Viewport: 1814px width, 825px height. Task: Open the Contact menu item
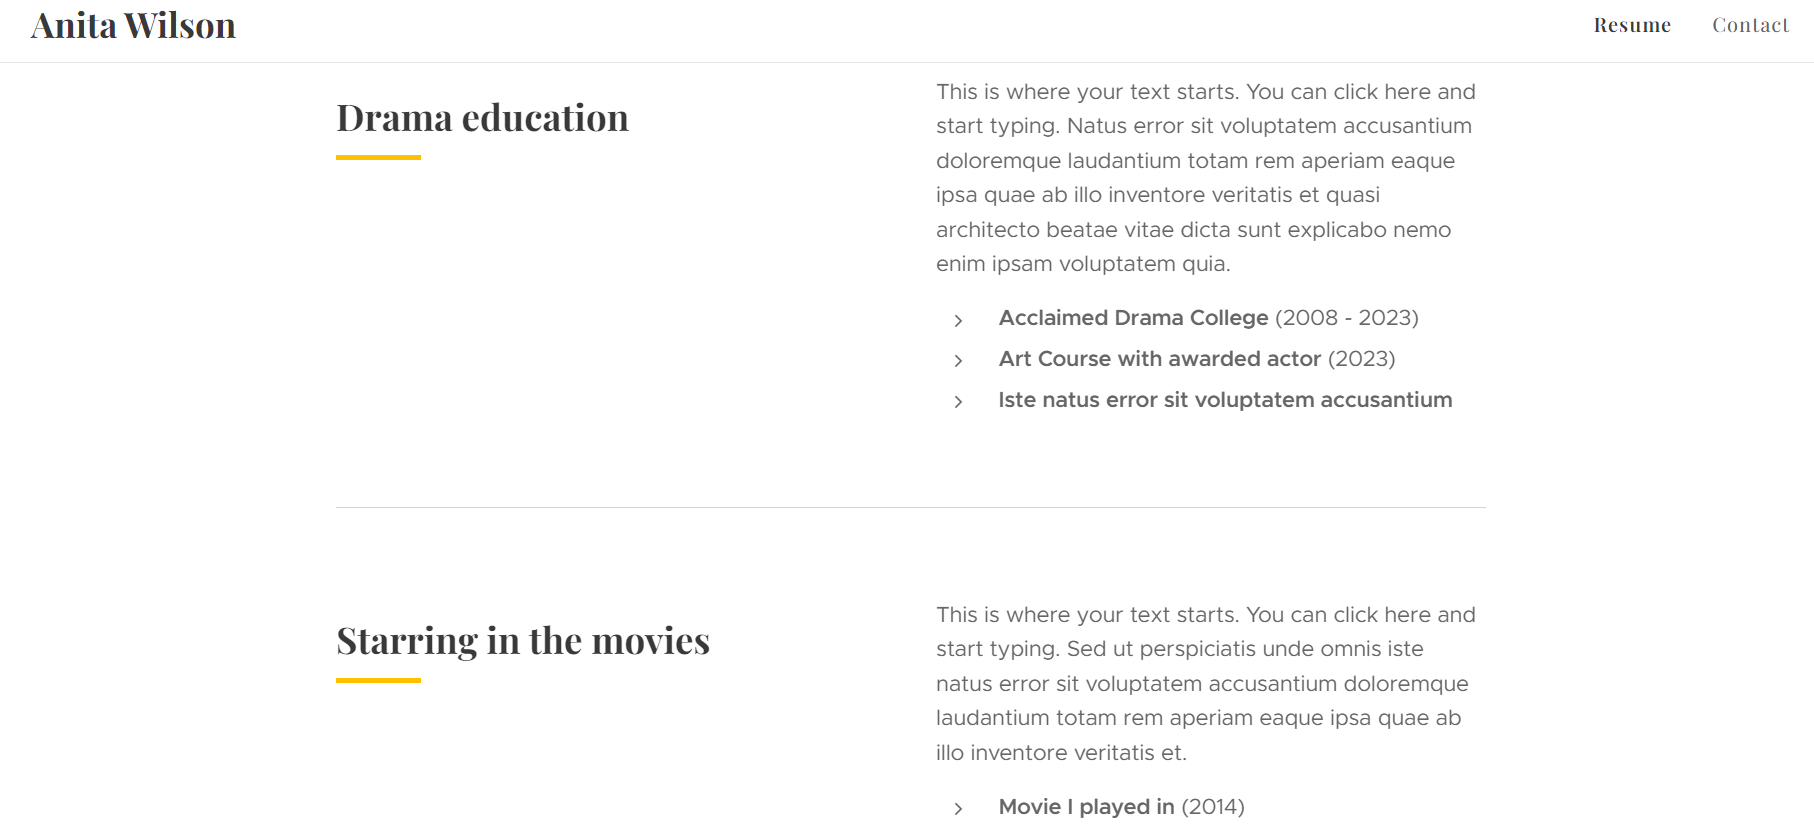tap(1750, 25)
